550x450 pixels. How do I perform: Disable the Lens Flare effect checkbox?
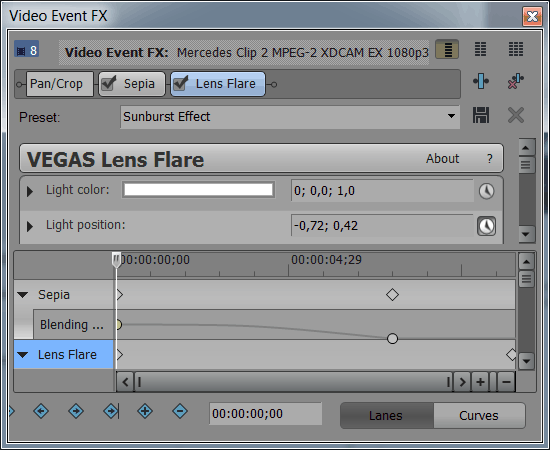(181, 83)
